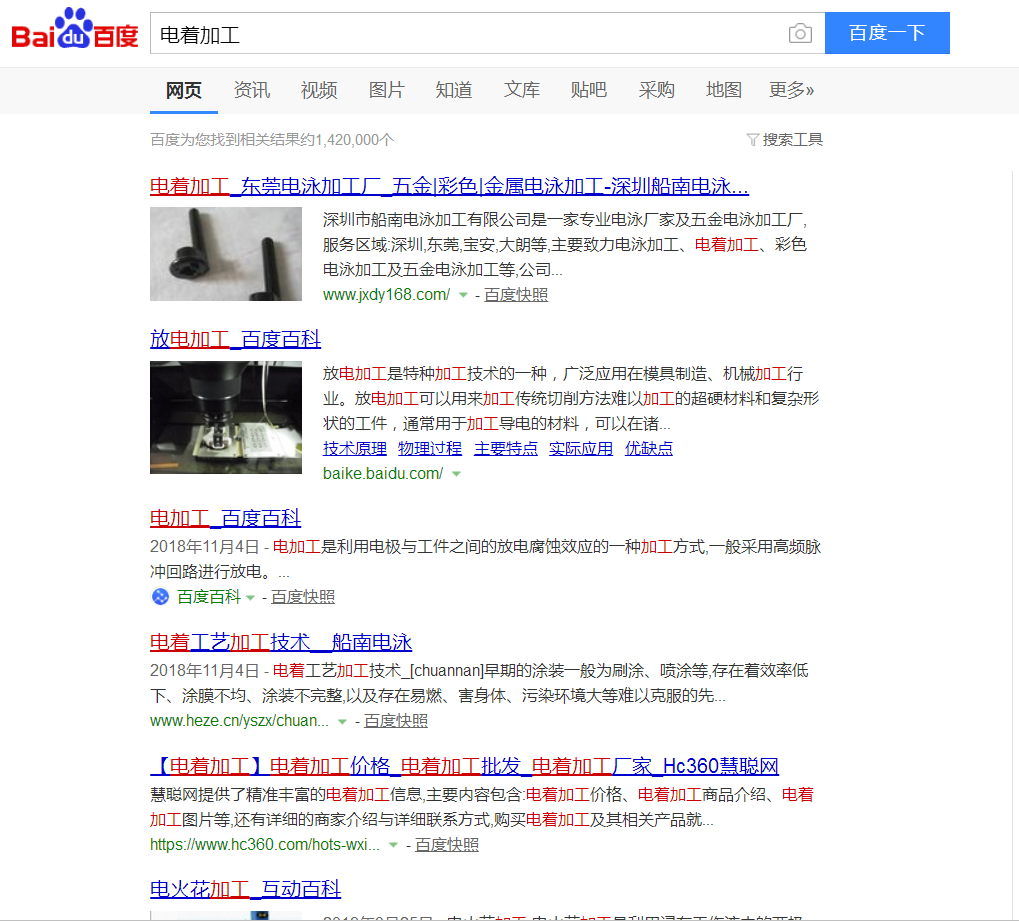Open the 采购 tab
This screenshot has width=1019, height=922.
(656, 90)
